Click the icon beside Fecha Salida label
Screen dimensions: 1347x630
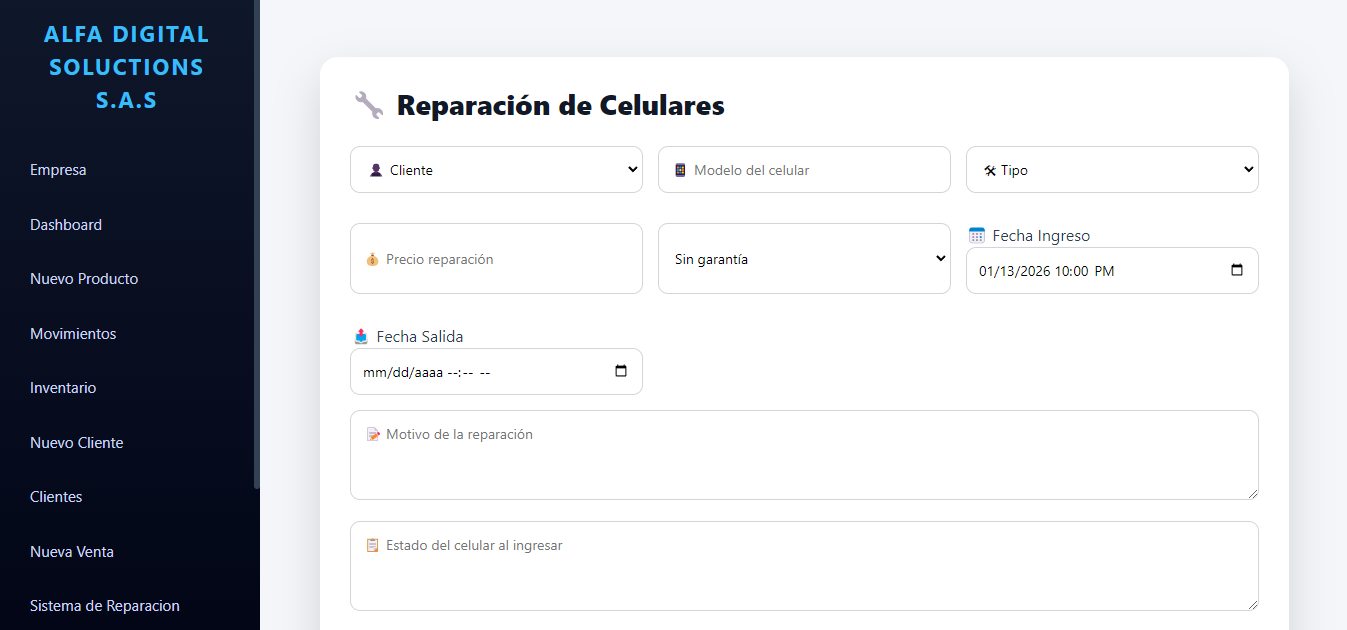tap(361, 337)
